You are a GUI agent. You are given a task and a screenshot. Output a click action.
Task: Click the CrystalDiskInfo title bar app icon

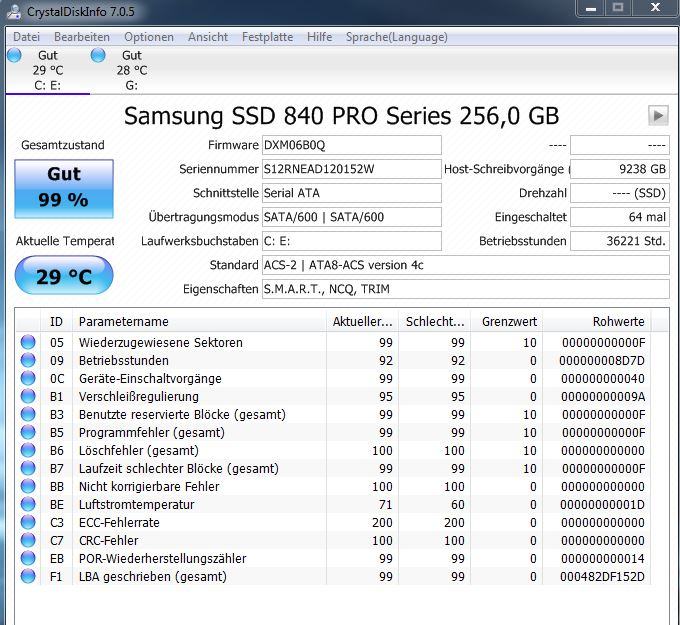[x=14, y=11]
